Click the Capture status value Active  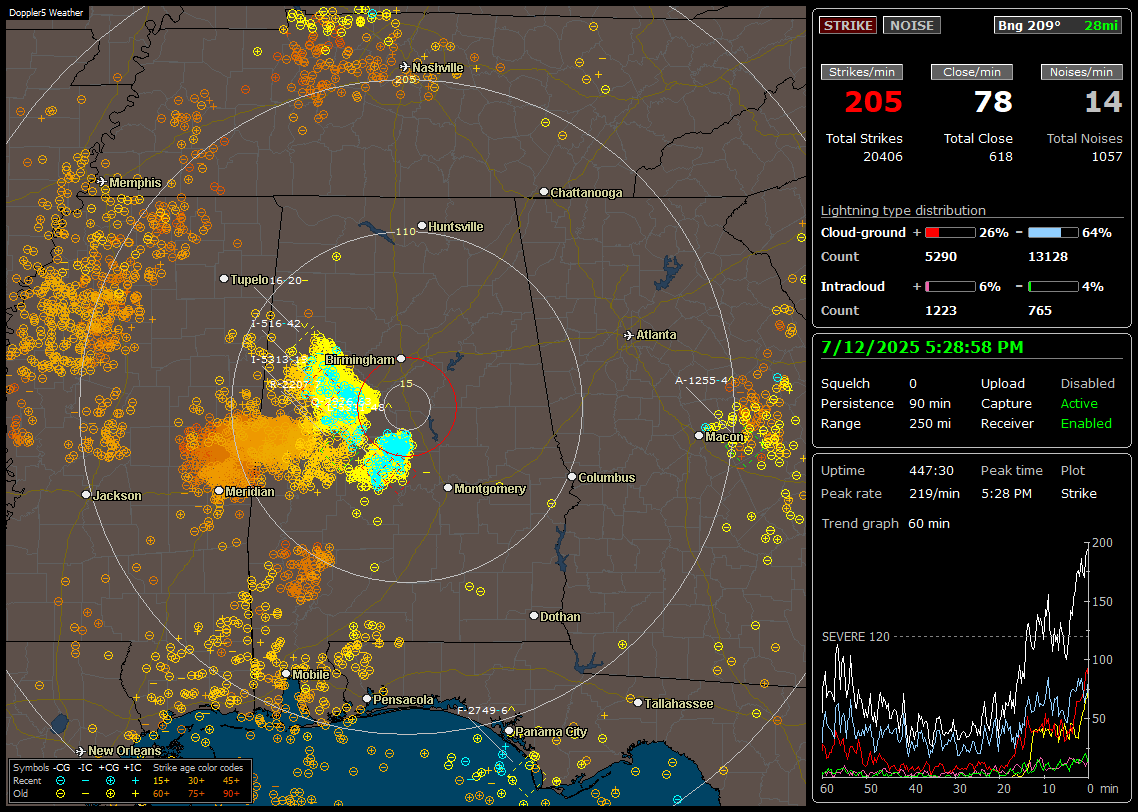pyautogui.click(x=1078, y=403)
